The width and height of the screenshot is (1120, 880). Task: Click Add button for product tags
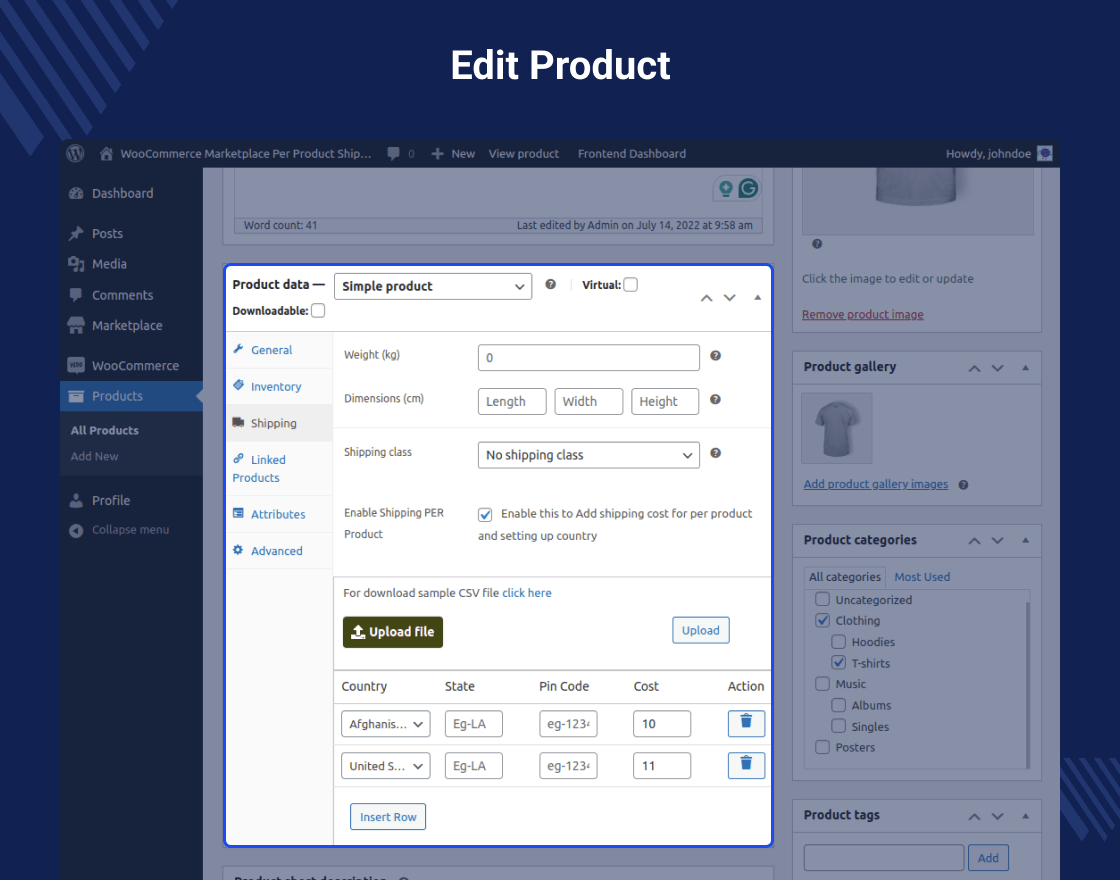989,858
